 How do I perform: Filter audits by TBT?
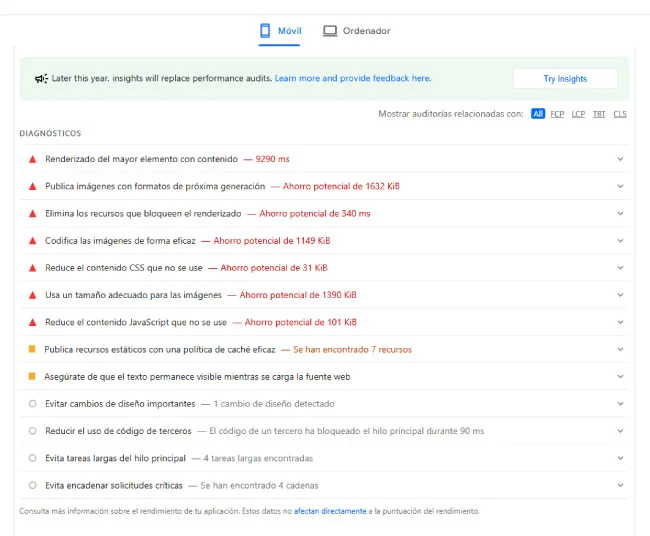(x=599, y=114)
